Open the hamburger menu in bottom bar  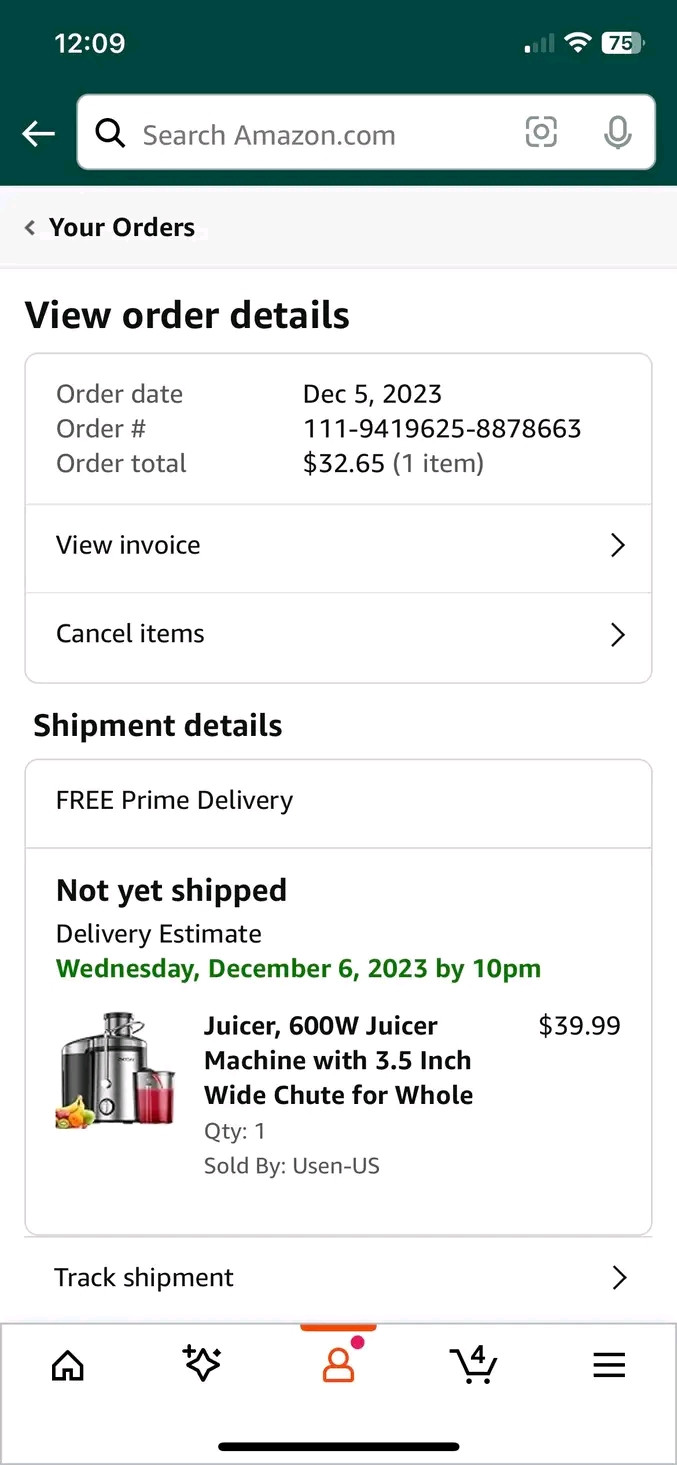(609, 1365)
